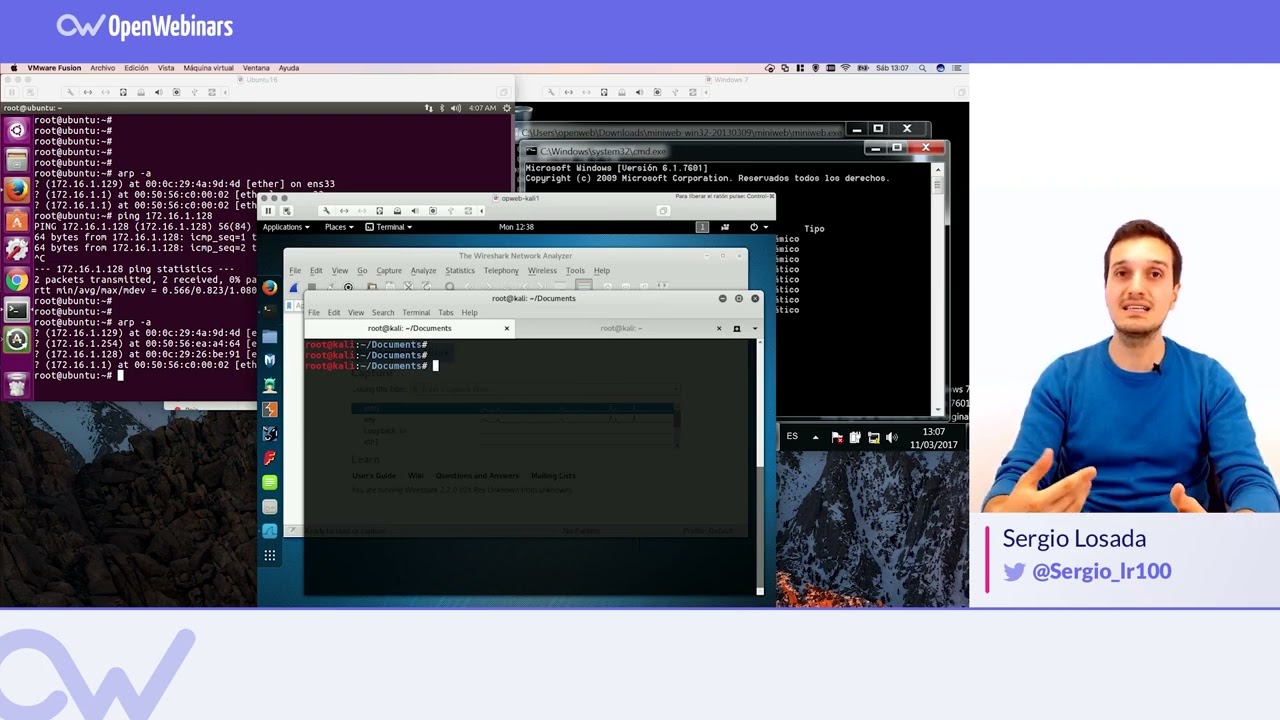Click the Wi-Fi icon in macOS menu bar
The height and width of the screenshot is (720, 1280).
coord(845,68)
